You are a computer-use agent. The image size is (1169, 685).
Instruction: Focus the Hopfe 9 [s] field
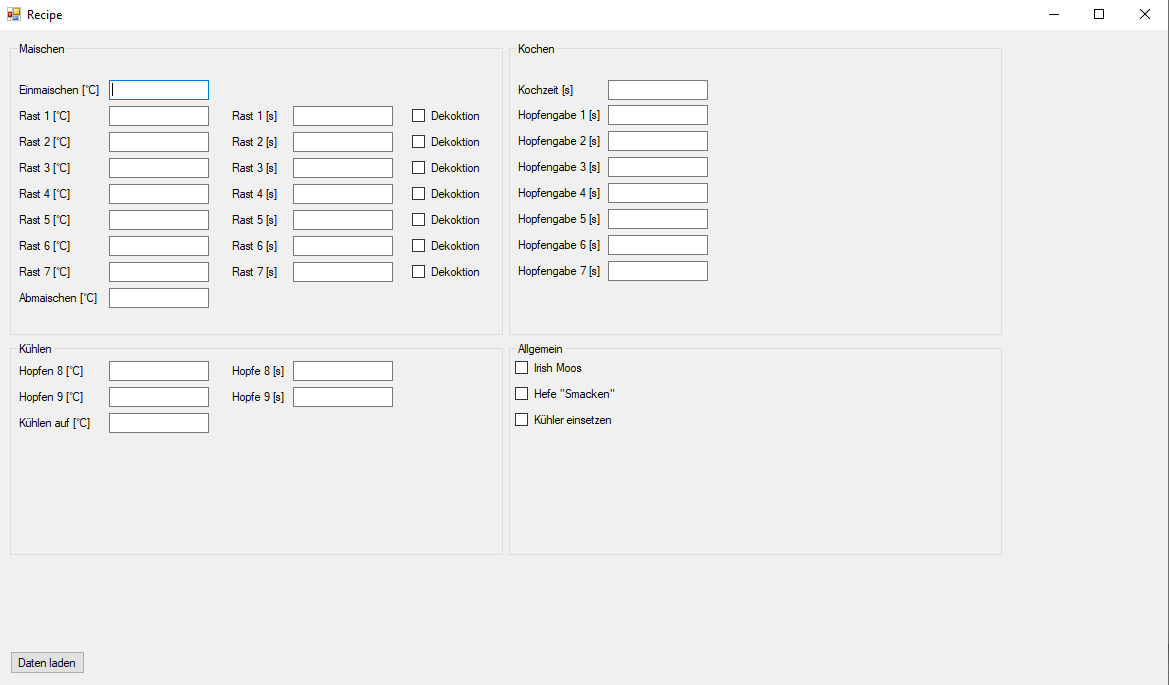pos(343,397)
